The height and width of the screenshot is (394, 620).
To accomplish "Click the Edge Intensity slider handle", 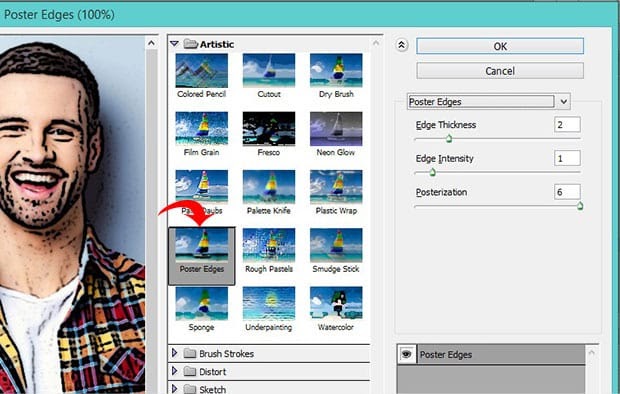I will pos(433,172).
